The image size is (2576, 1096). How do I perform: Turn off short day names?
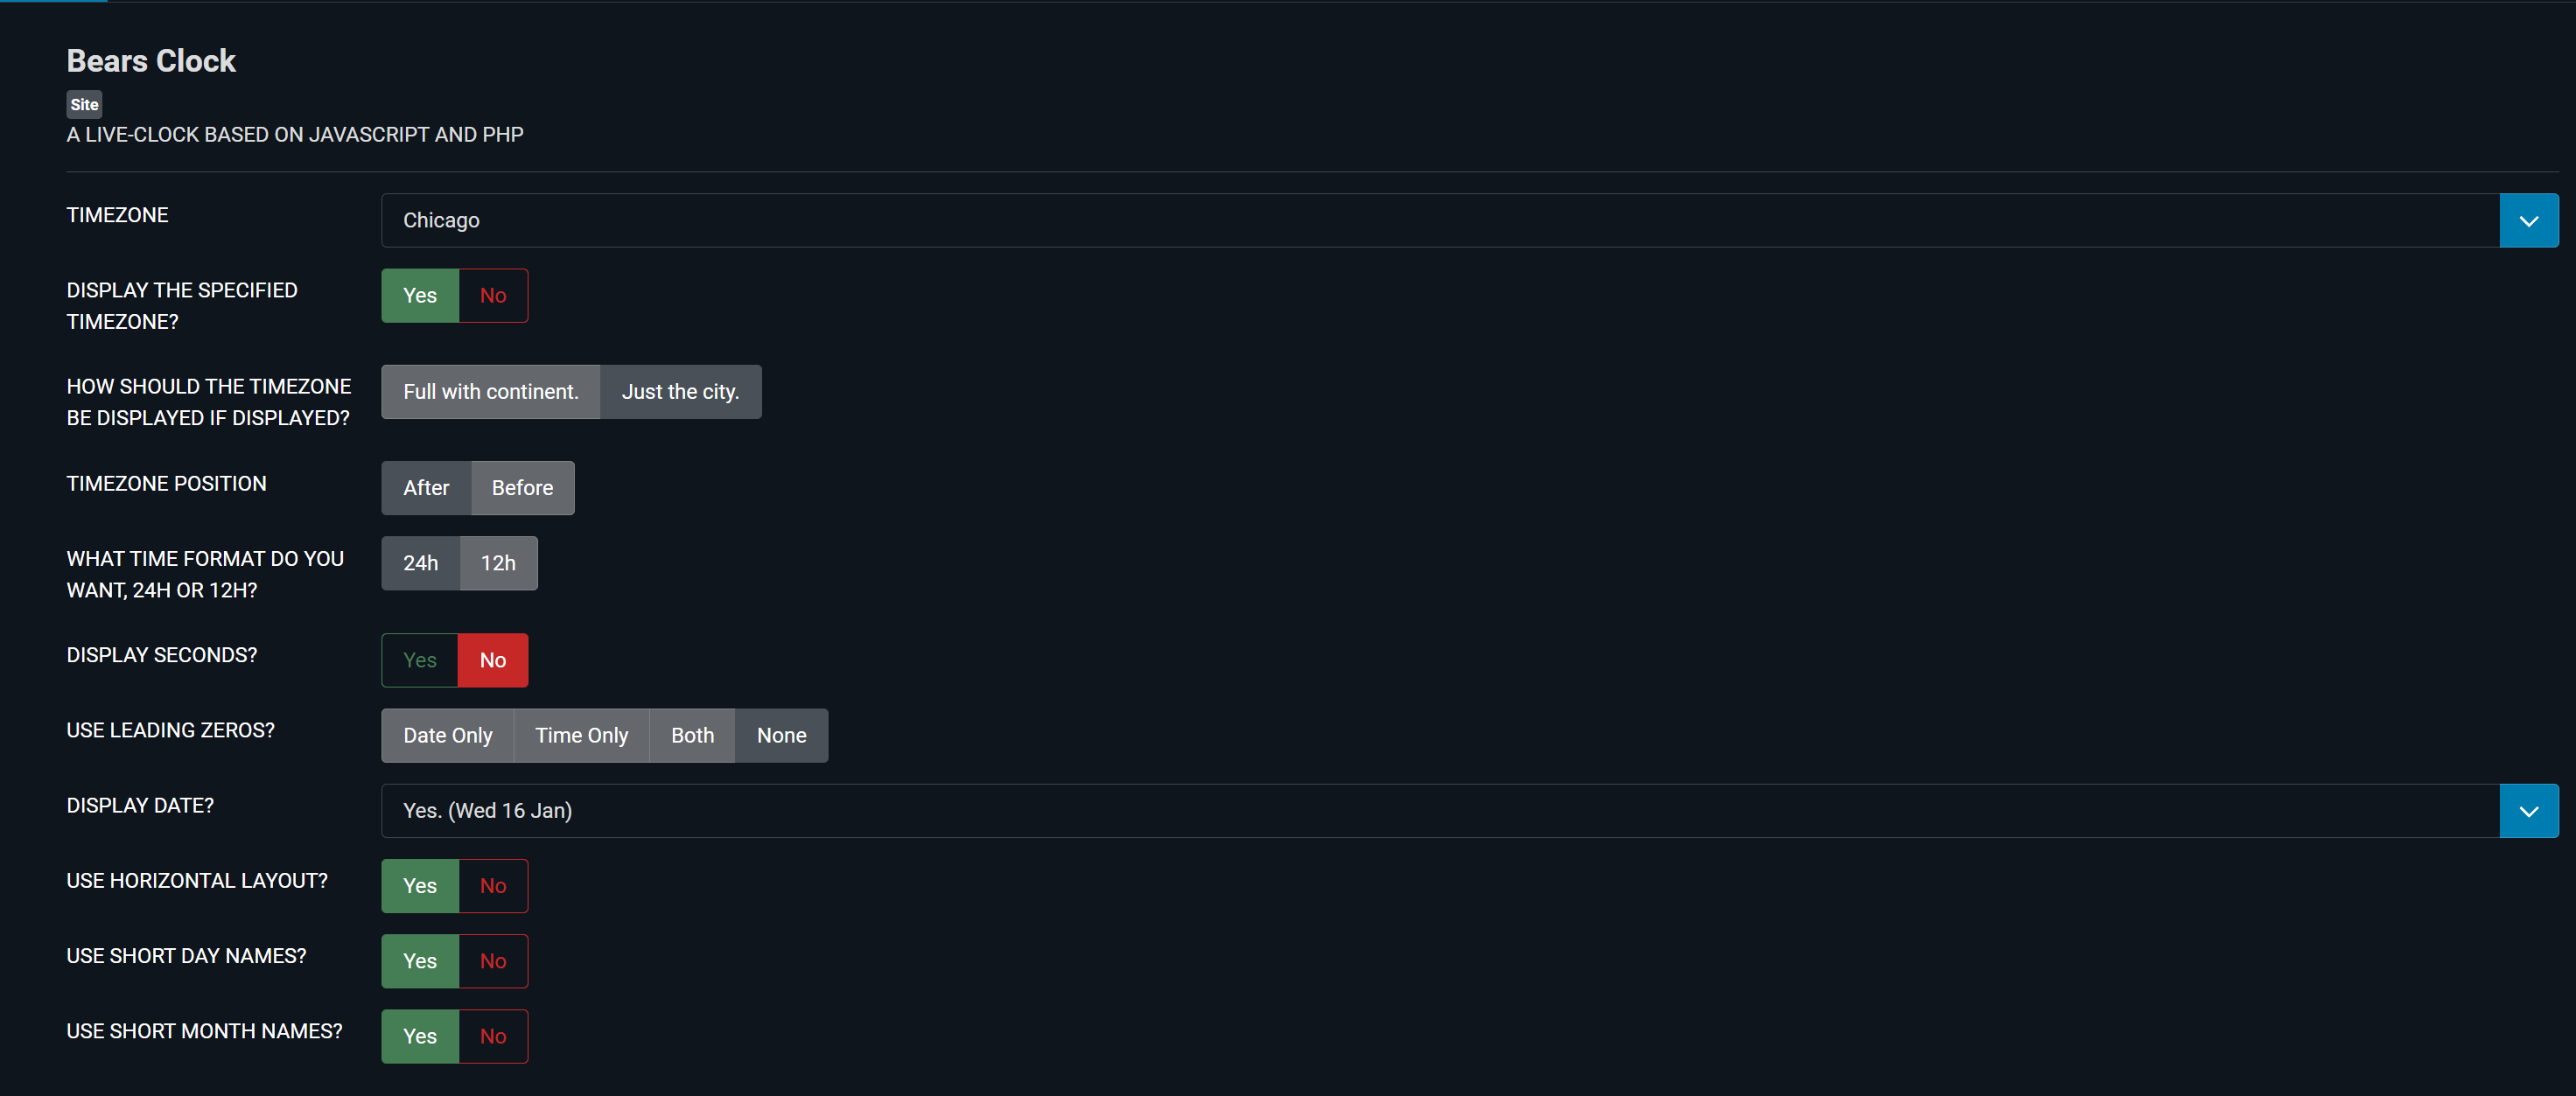(492, 960)
